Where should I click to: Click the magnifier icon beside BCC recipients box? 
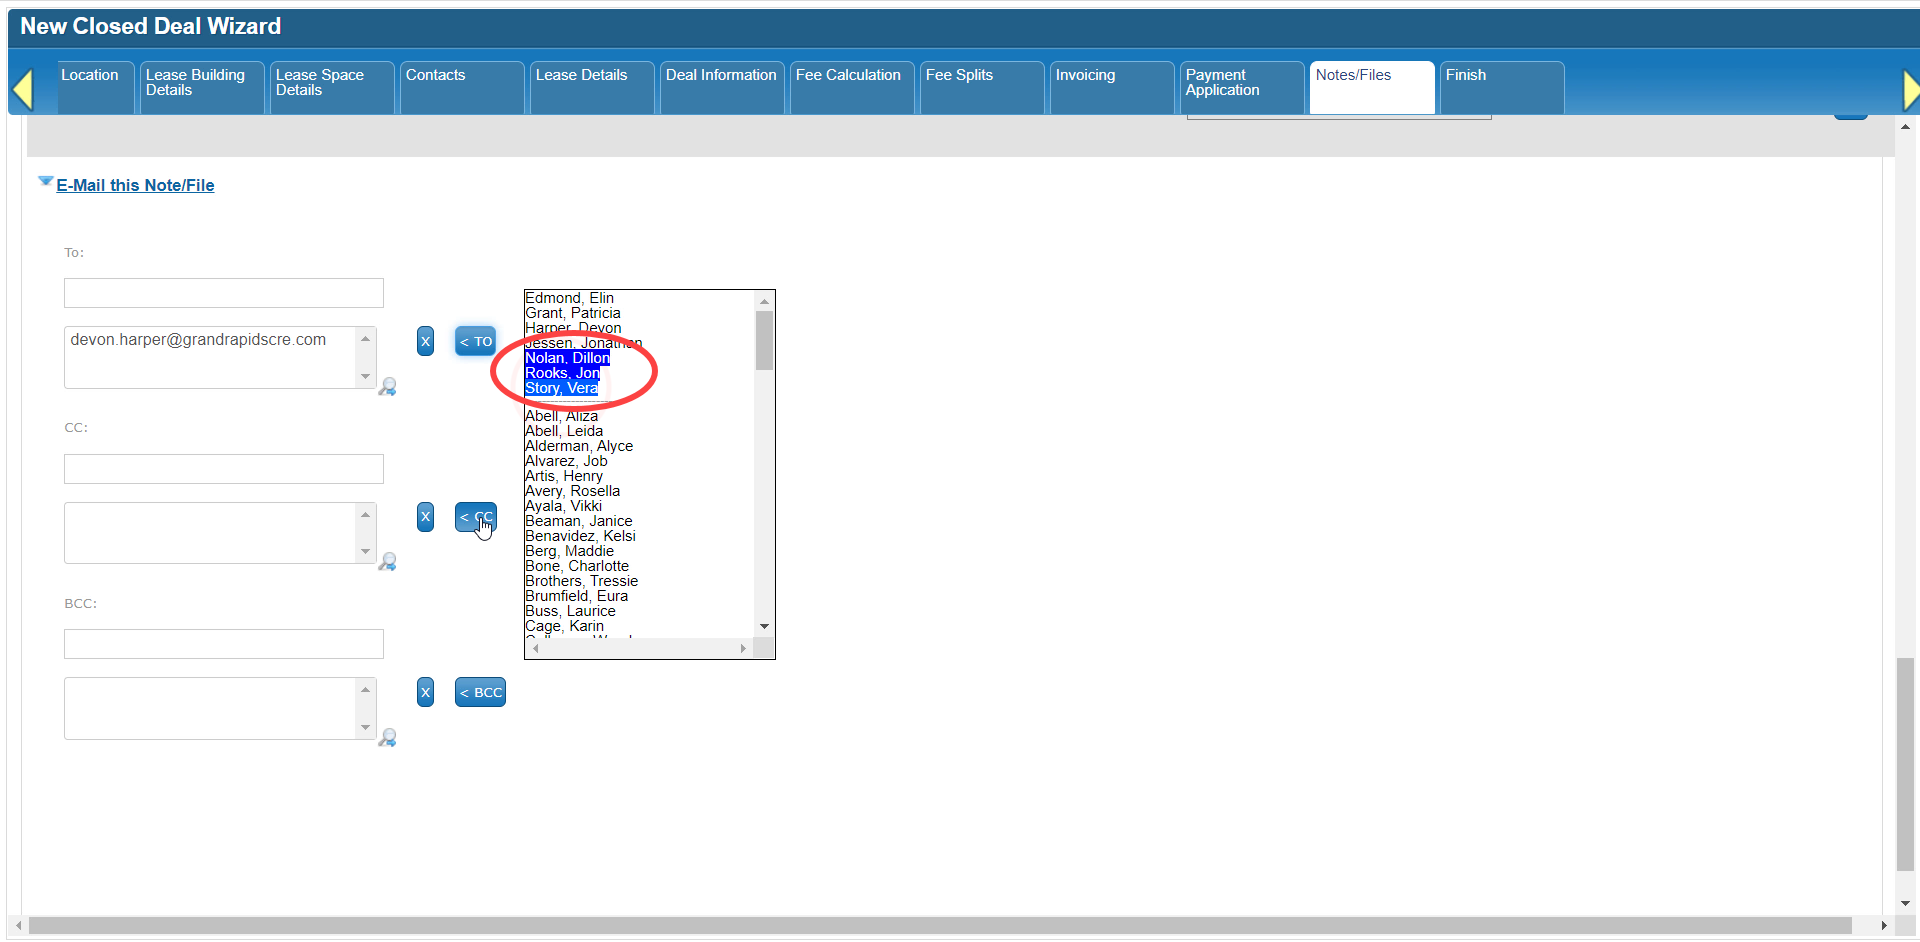(388, 738)
